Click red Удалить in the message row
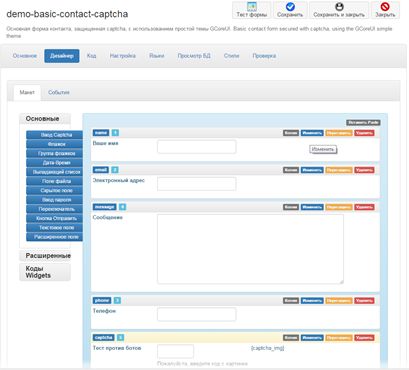This screenshot has width=409, height=370. pyautogui.click(x=364, y=207)
